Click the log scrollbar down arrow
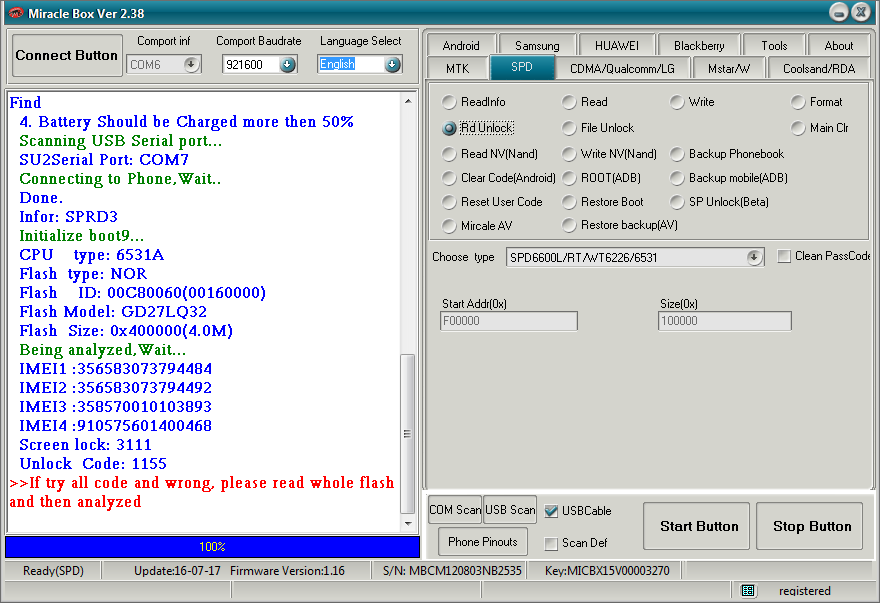The image size is (880, 603). 408,523
